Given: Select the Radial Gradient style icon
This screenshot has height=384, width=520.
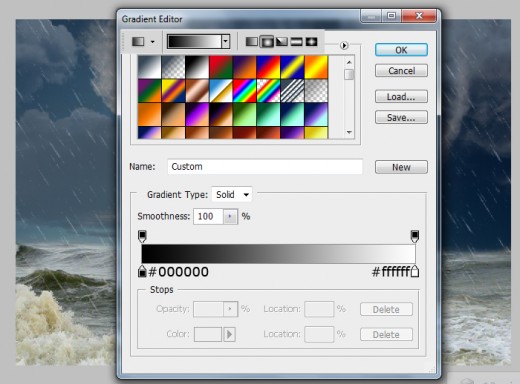Looking at the screenshot, I should [267, 42].
